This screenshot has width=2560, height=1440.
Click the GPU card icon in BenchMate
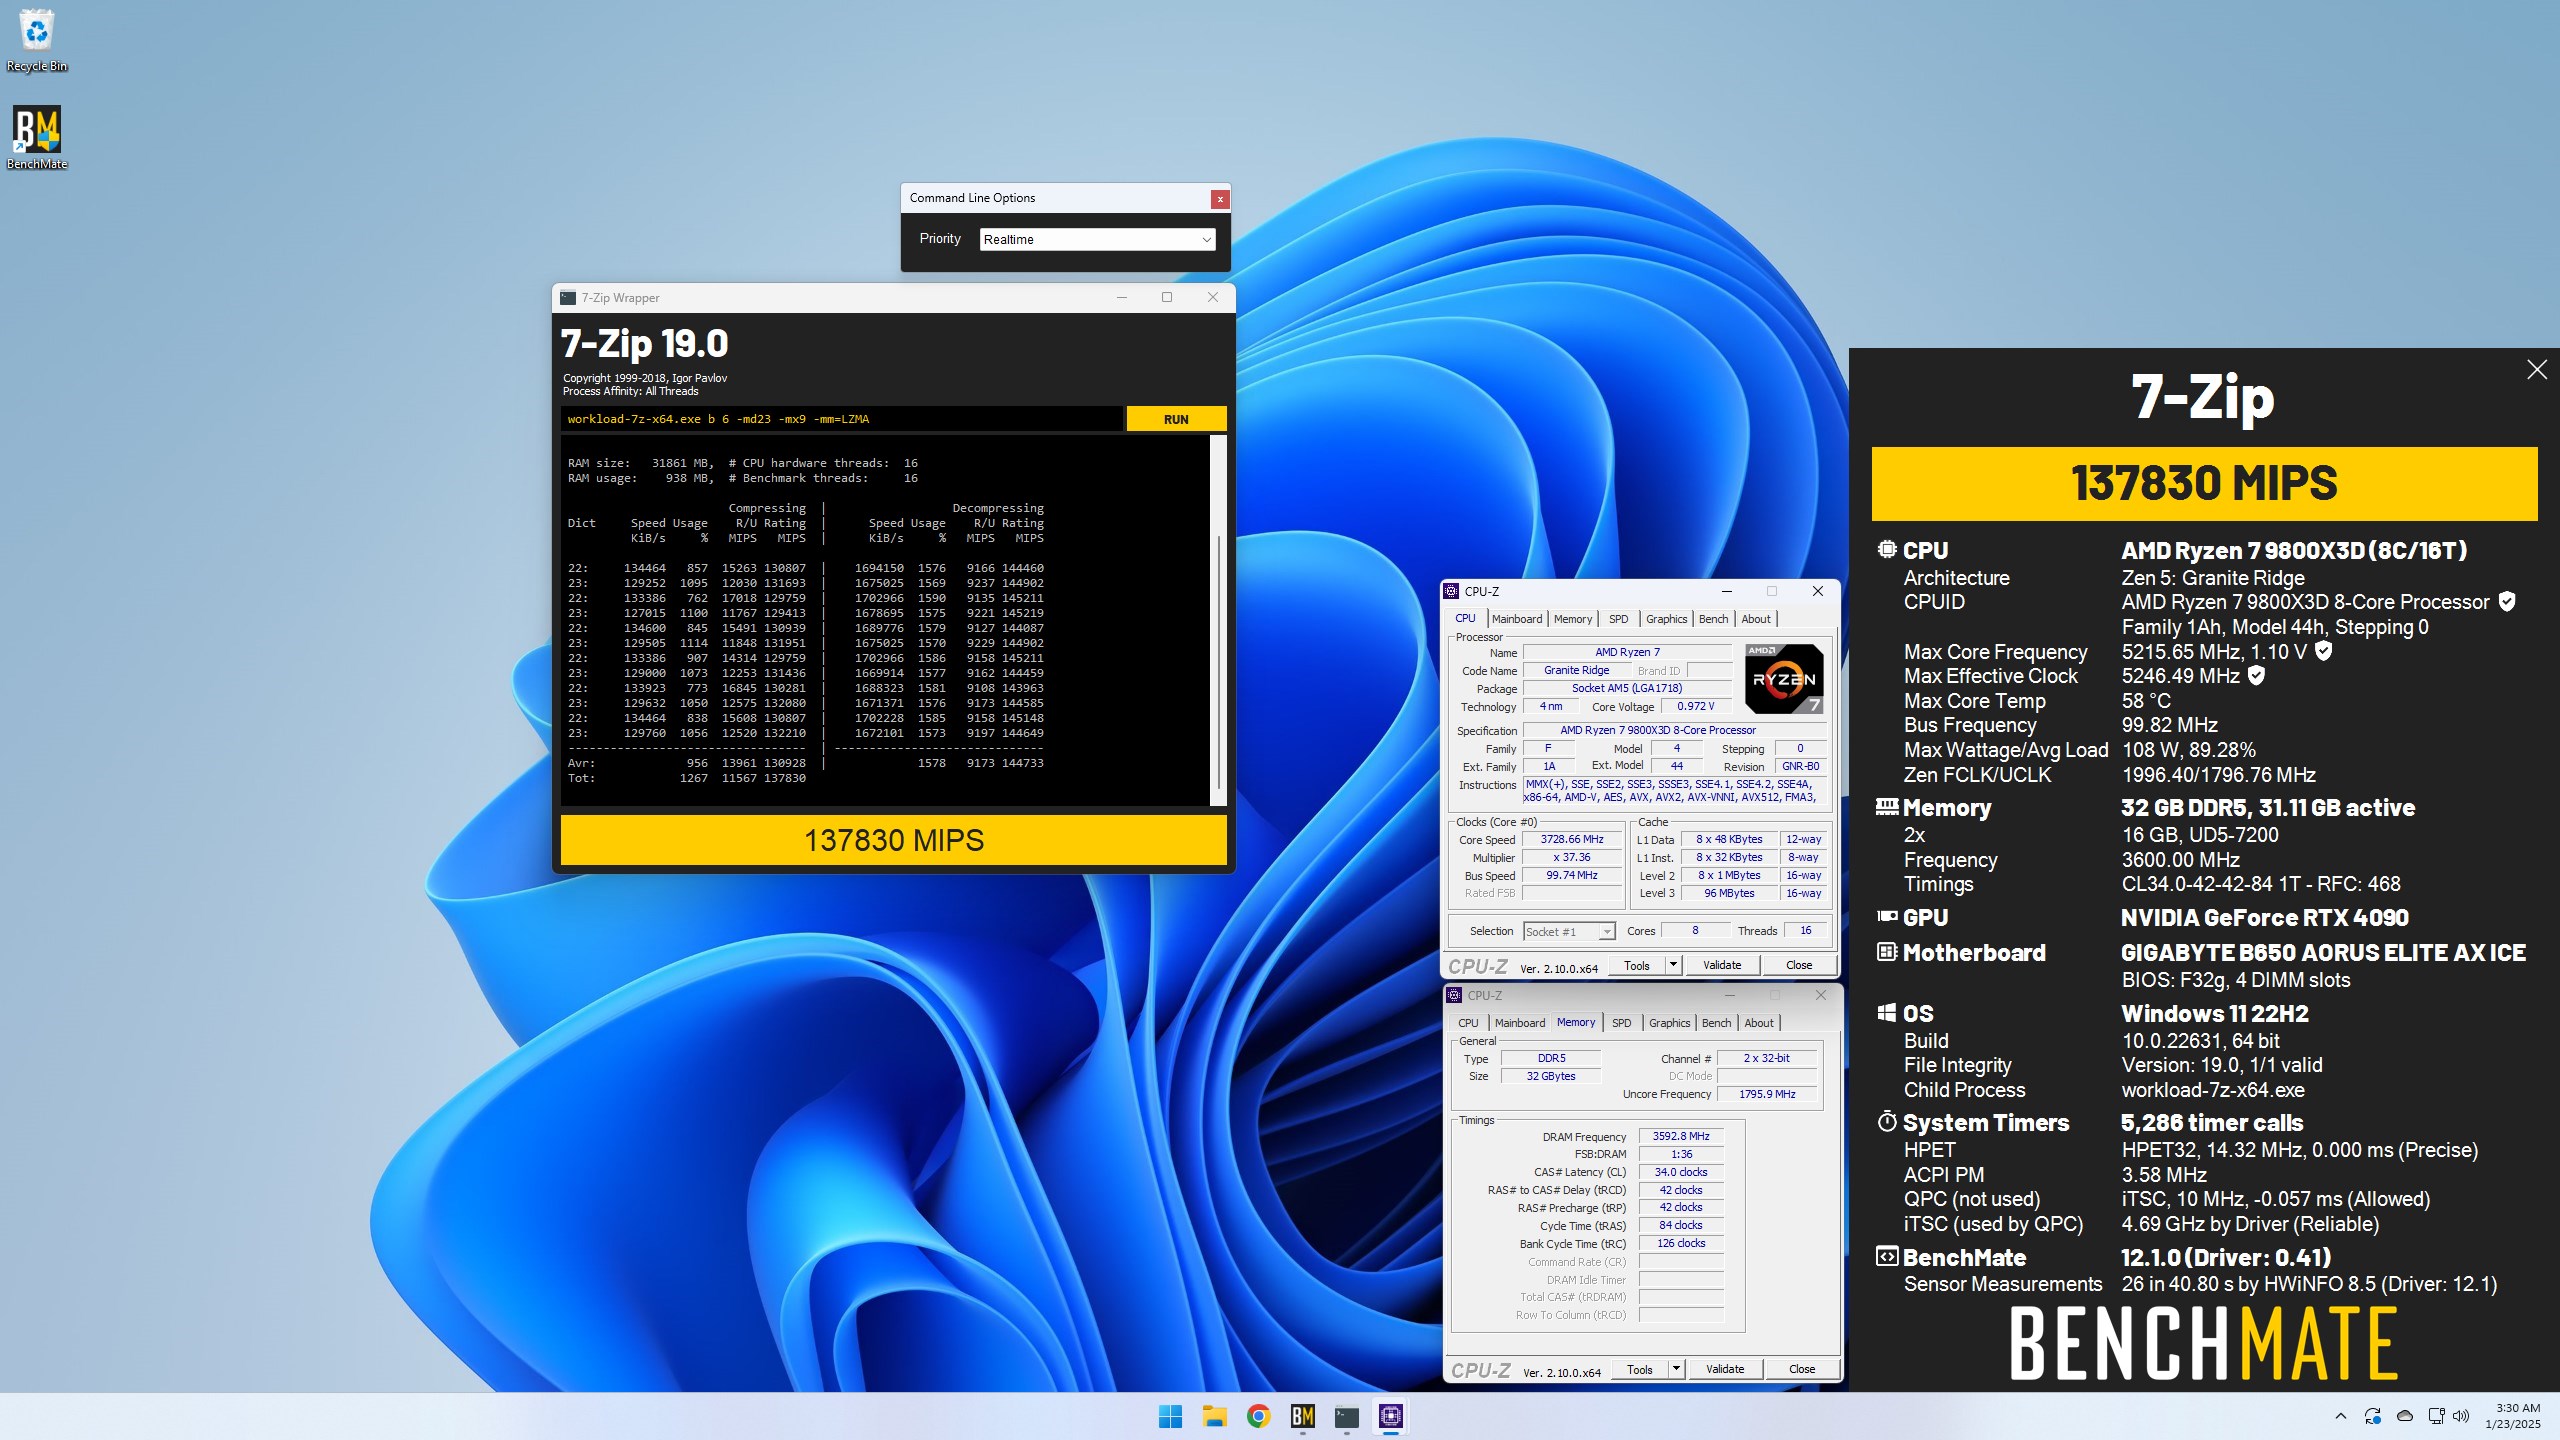[x=1886, y=916]
